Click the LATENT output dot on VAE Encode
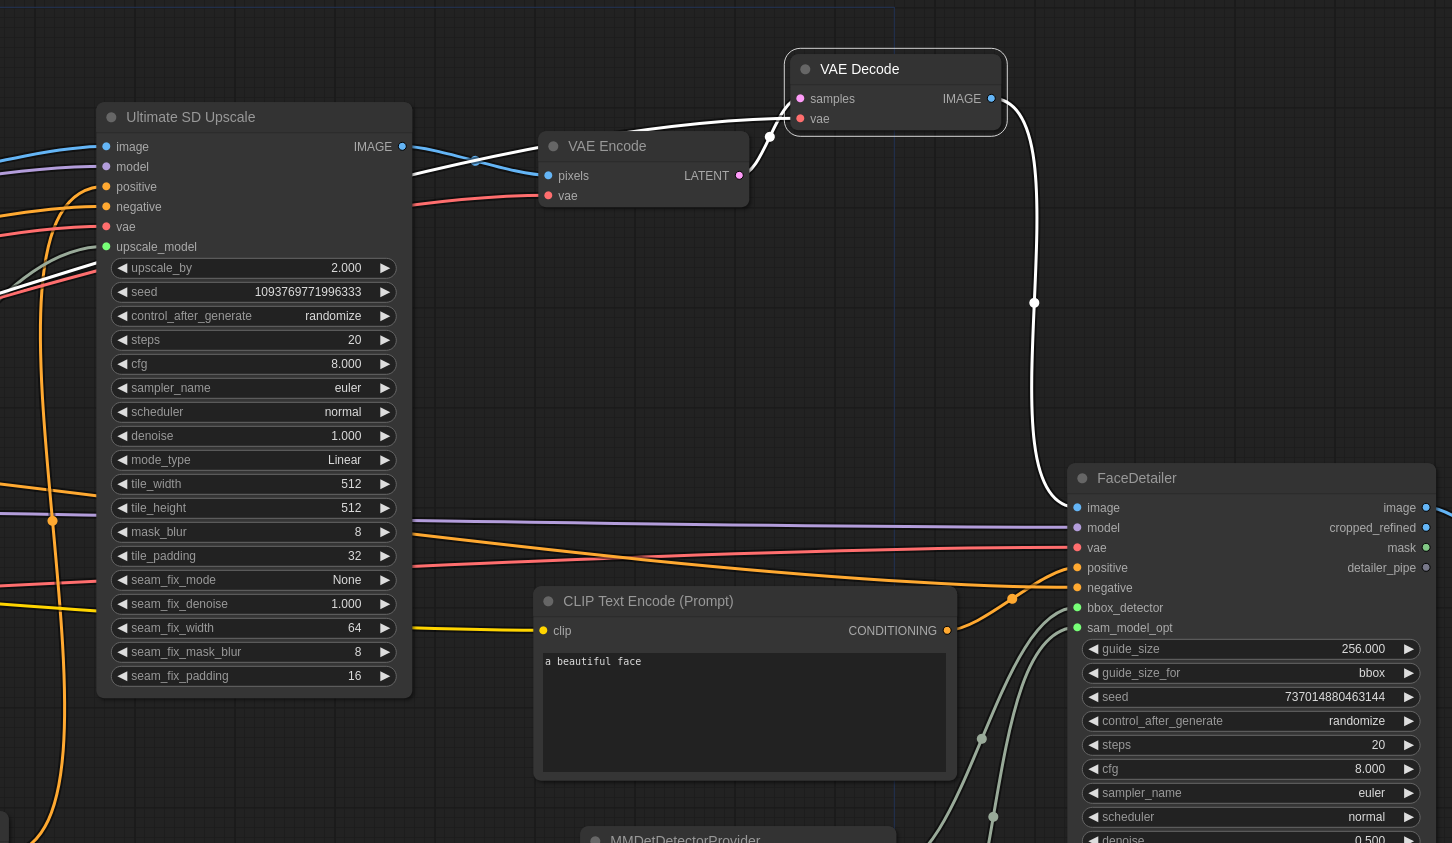This screenshot has height=843, width=1452. (x=738, y=175)
